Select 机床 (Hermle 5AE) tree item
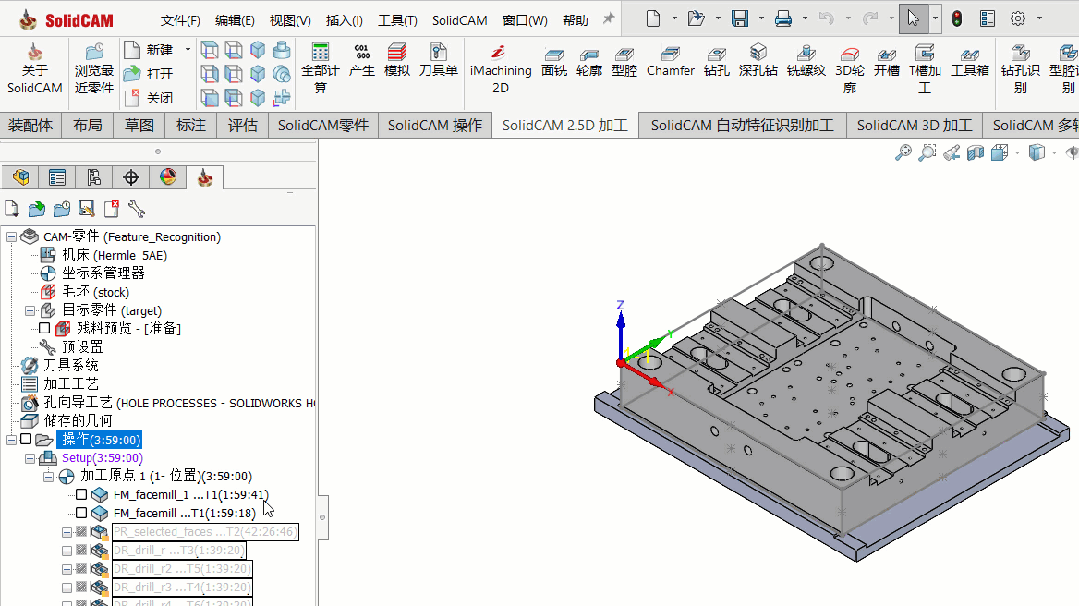This screenshot has width=1079, height=606. [x=103, y=255]
